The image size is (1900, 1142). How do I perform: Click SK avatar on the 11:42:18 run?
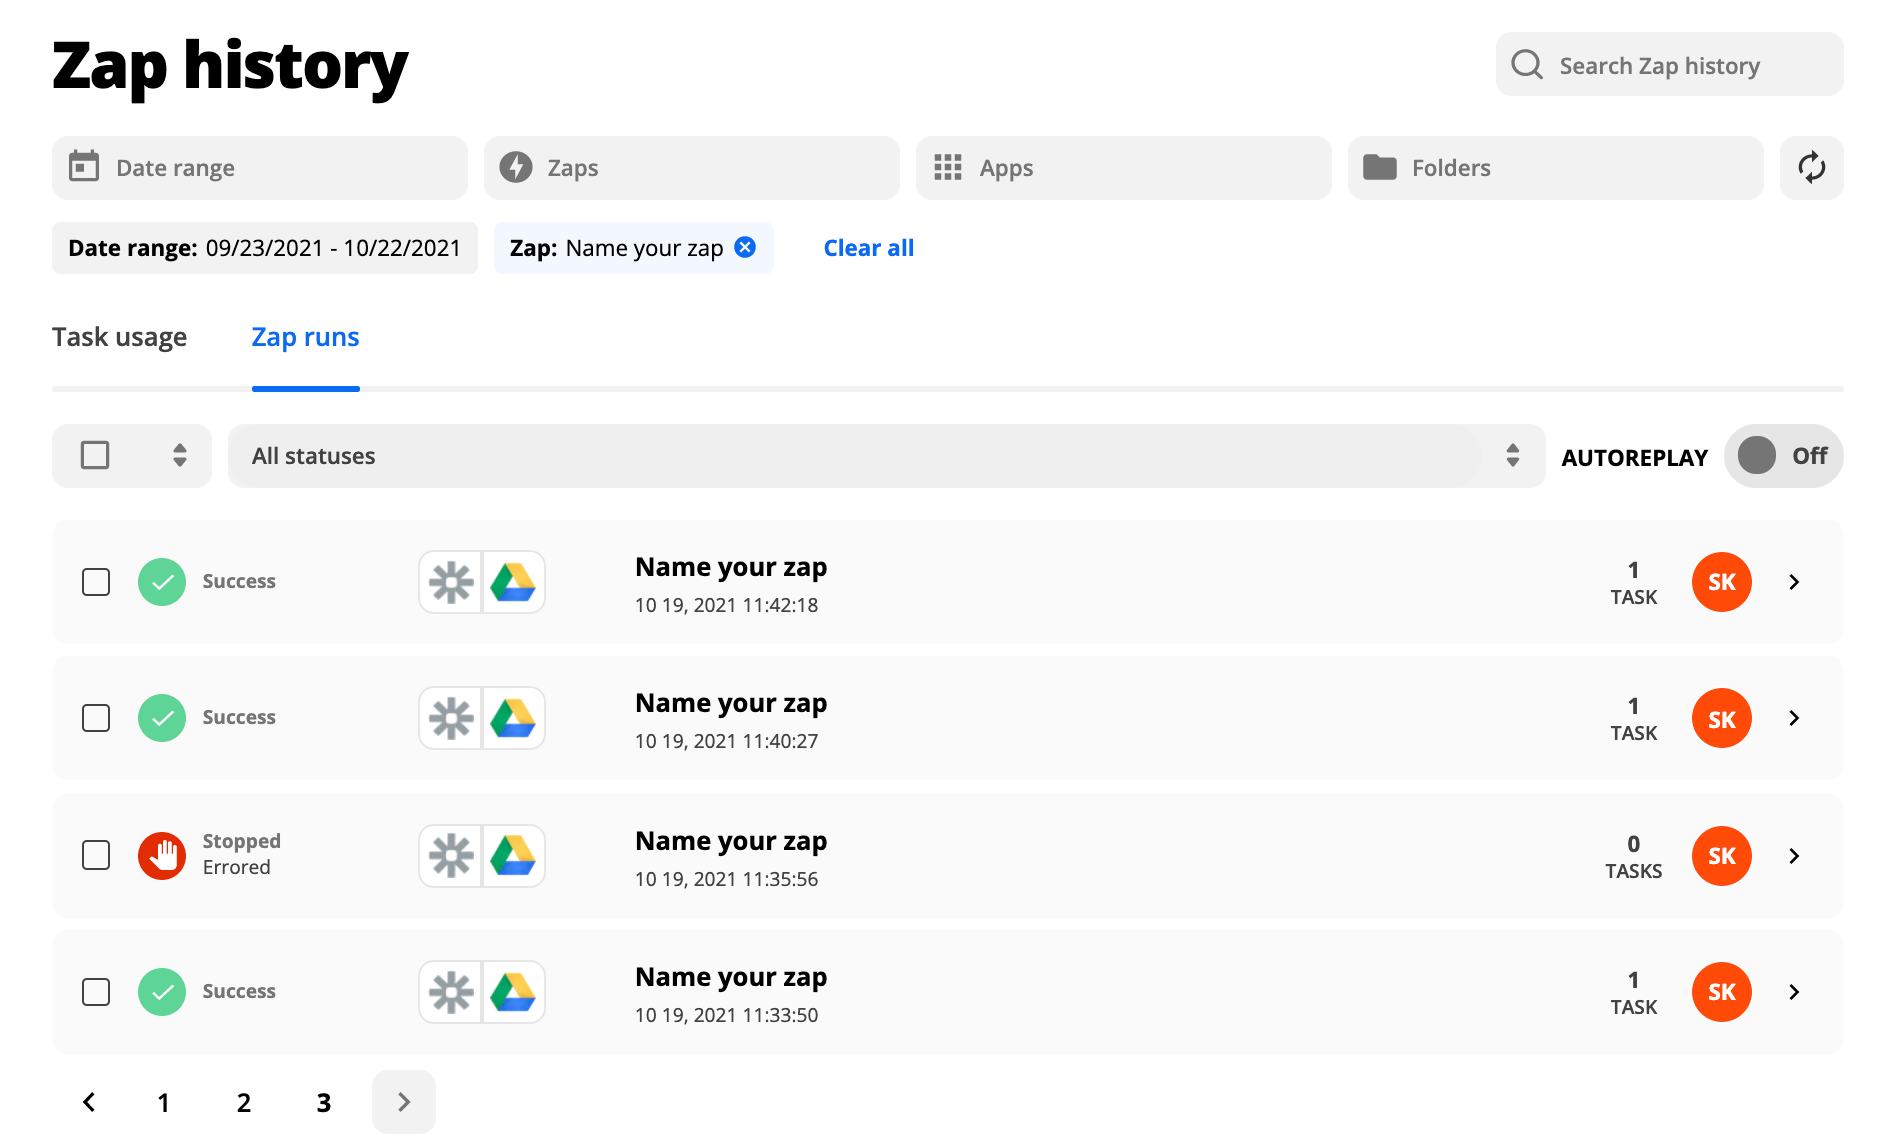point(1722,582)
